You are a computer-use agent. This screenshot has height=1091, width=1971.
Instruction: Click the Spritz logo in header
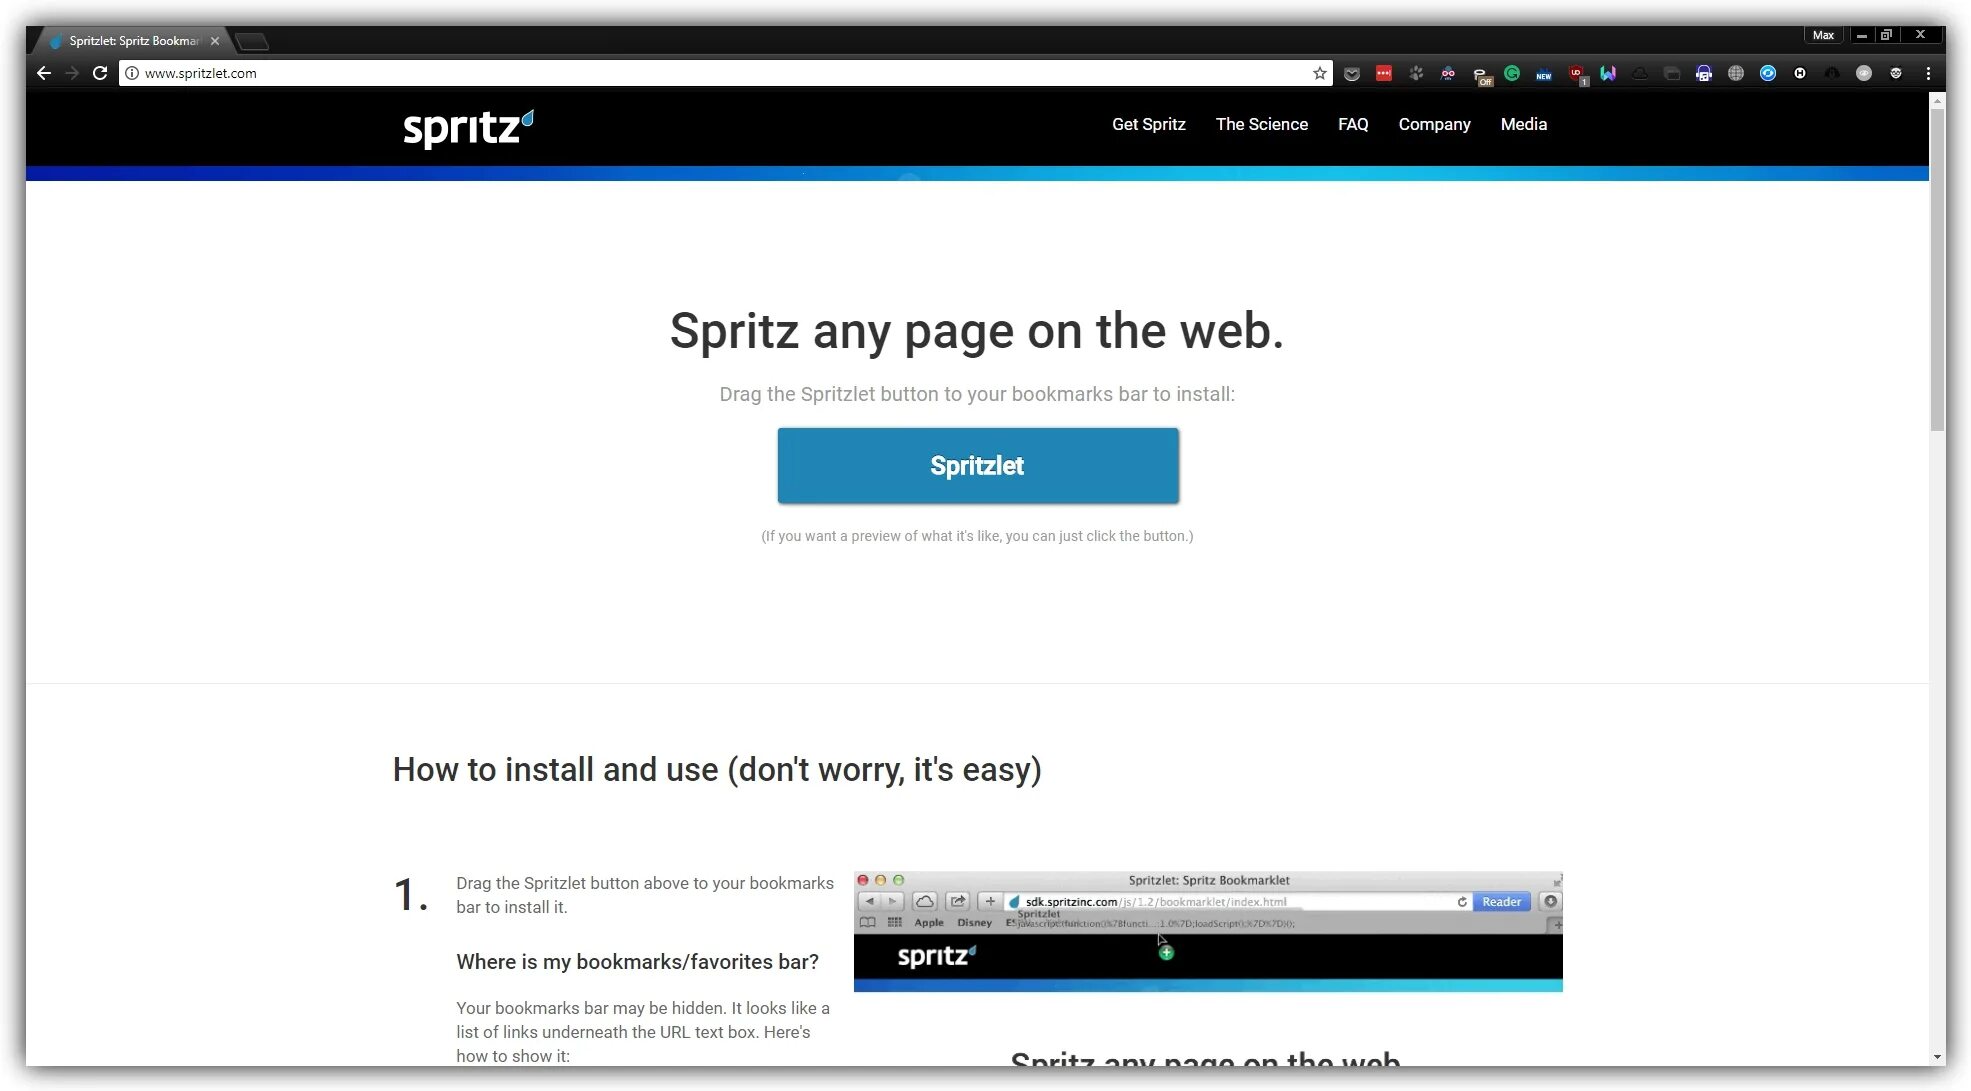point(468,127)
